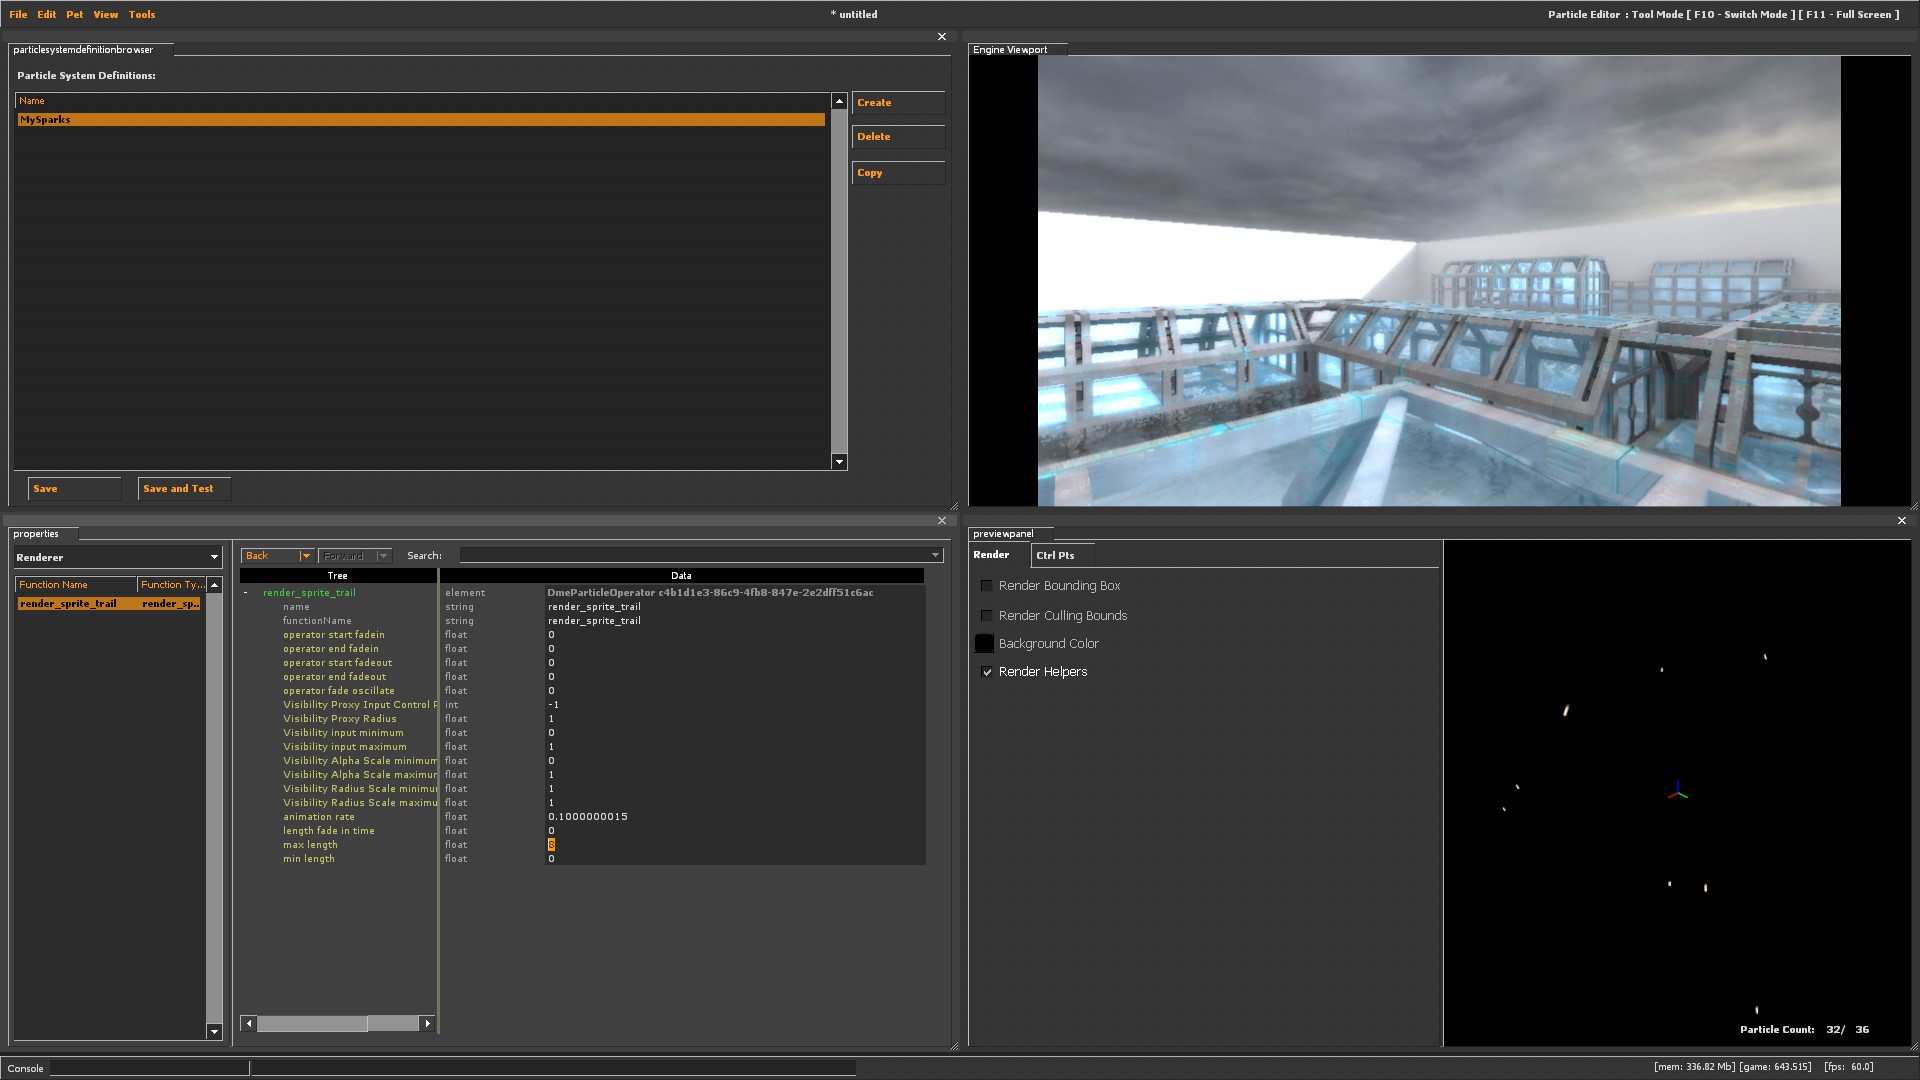The image size is (1920, 1080).
Task: Click the Create button
Action: click(x=897, y=103)
